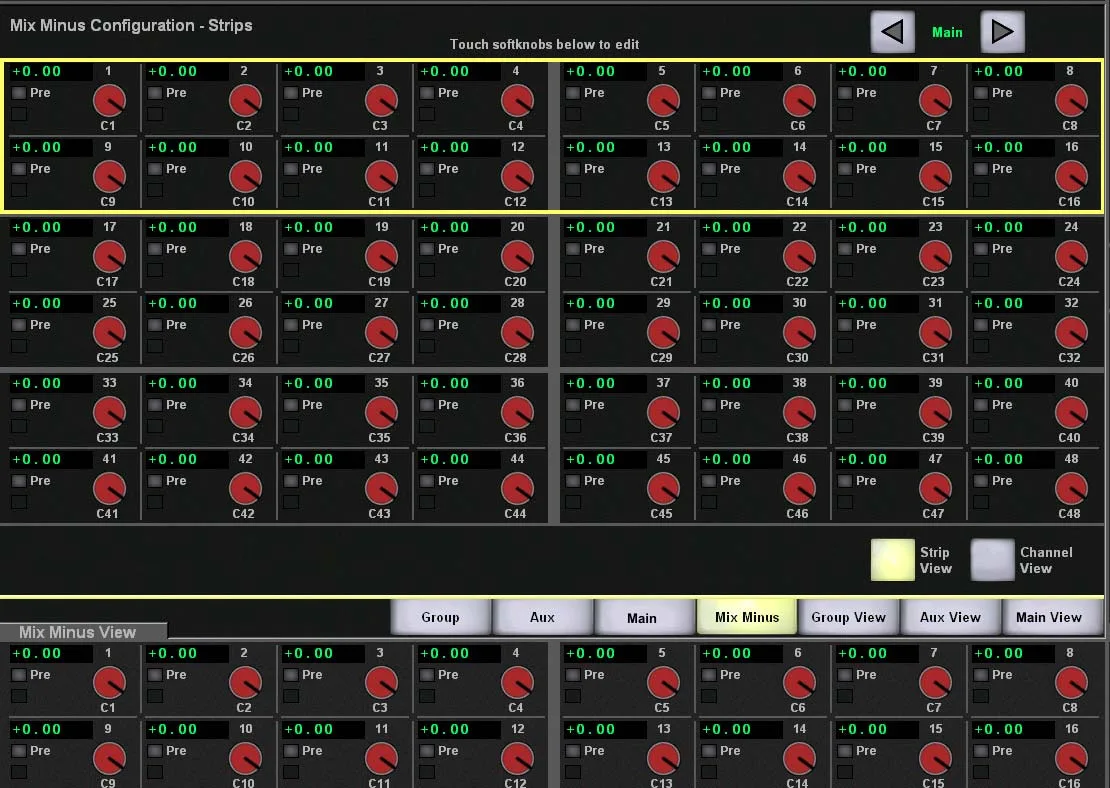Enable Pre for channel 18
1110x788 pixels.
(x=155, y=249)
